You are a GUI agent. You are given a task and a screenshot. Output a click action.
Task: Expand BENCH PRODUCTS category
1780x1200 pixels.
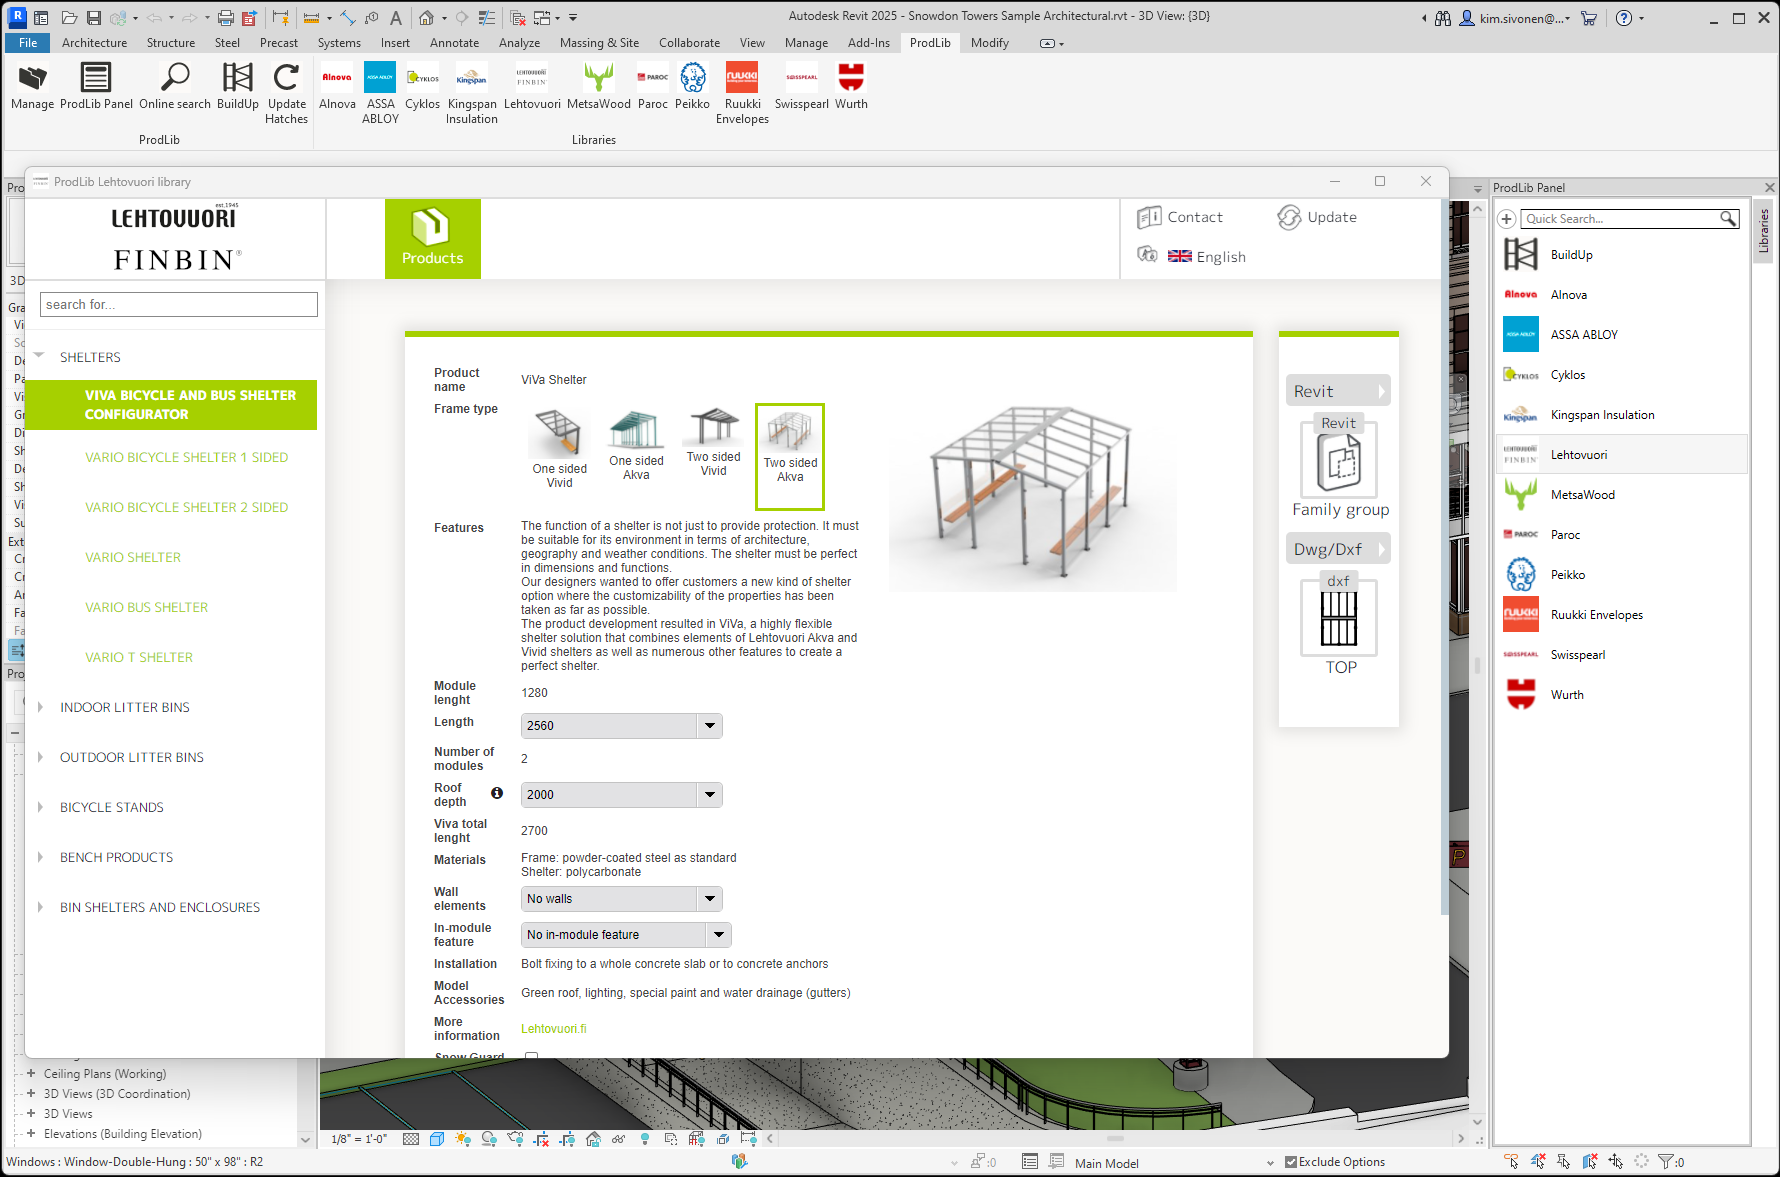40,857
